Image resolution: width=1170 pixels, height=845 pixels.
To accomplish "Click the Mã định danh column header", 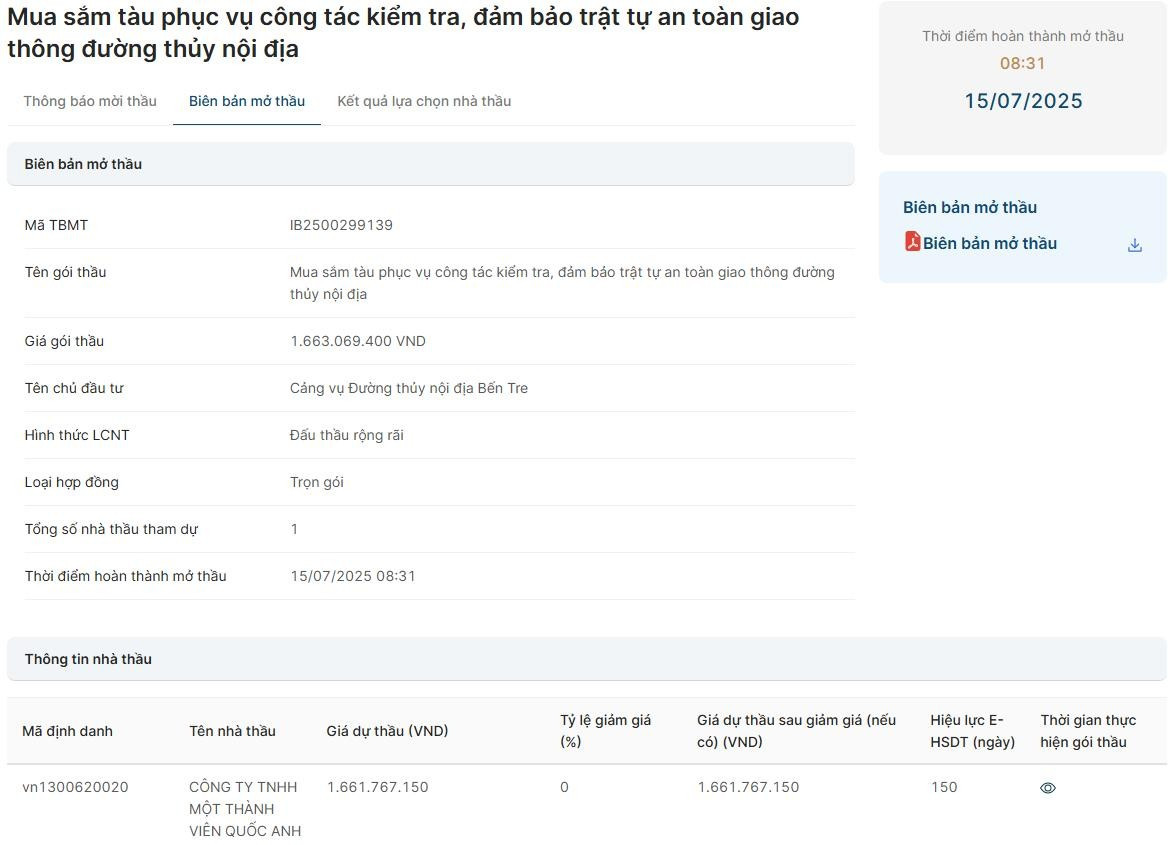I will [x=67, y=731].
